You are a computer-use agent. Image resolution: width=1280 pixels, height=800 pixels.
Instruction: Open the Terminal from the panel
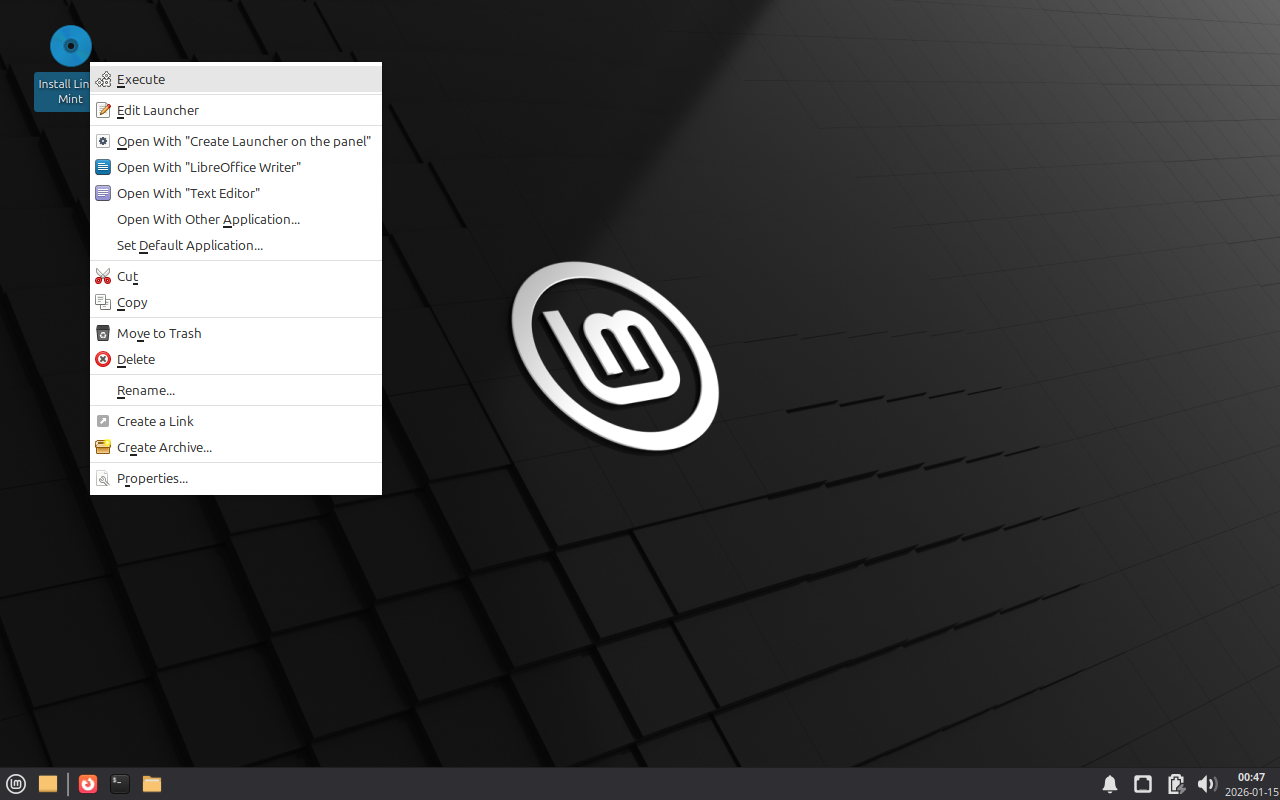(120, 784)
